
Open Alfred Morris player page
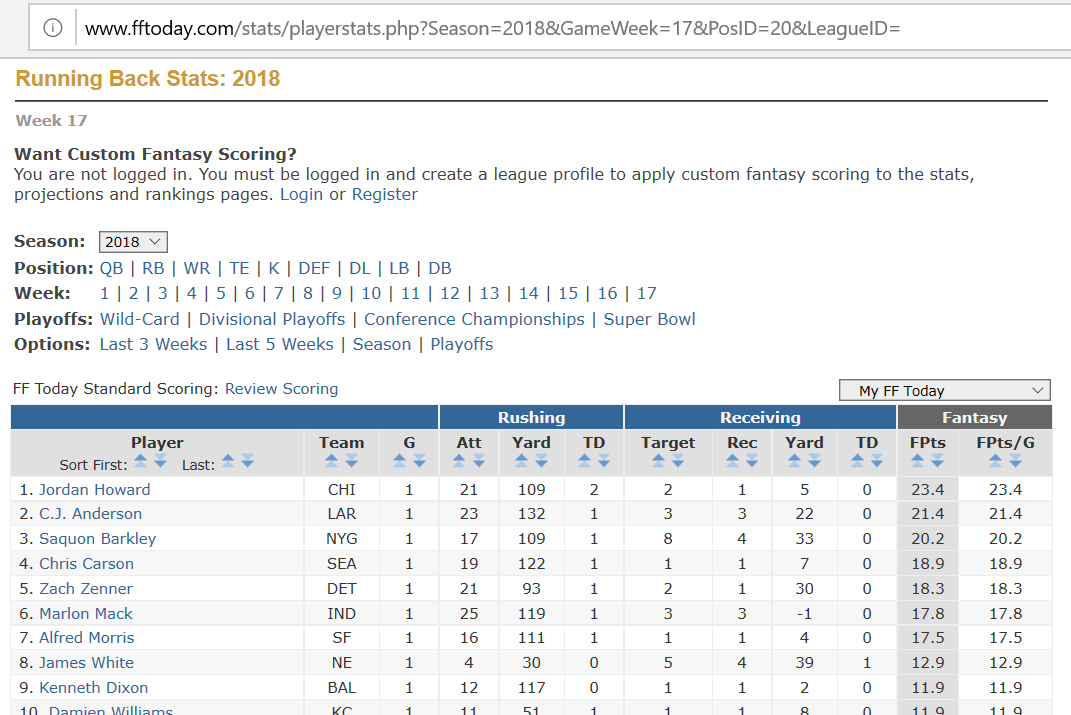point(87,637)
